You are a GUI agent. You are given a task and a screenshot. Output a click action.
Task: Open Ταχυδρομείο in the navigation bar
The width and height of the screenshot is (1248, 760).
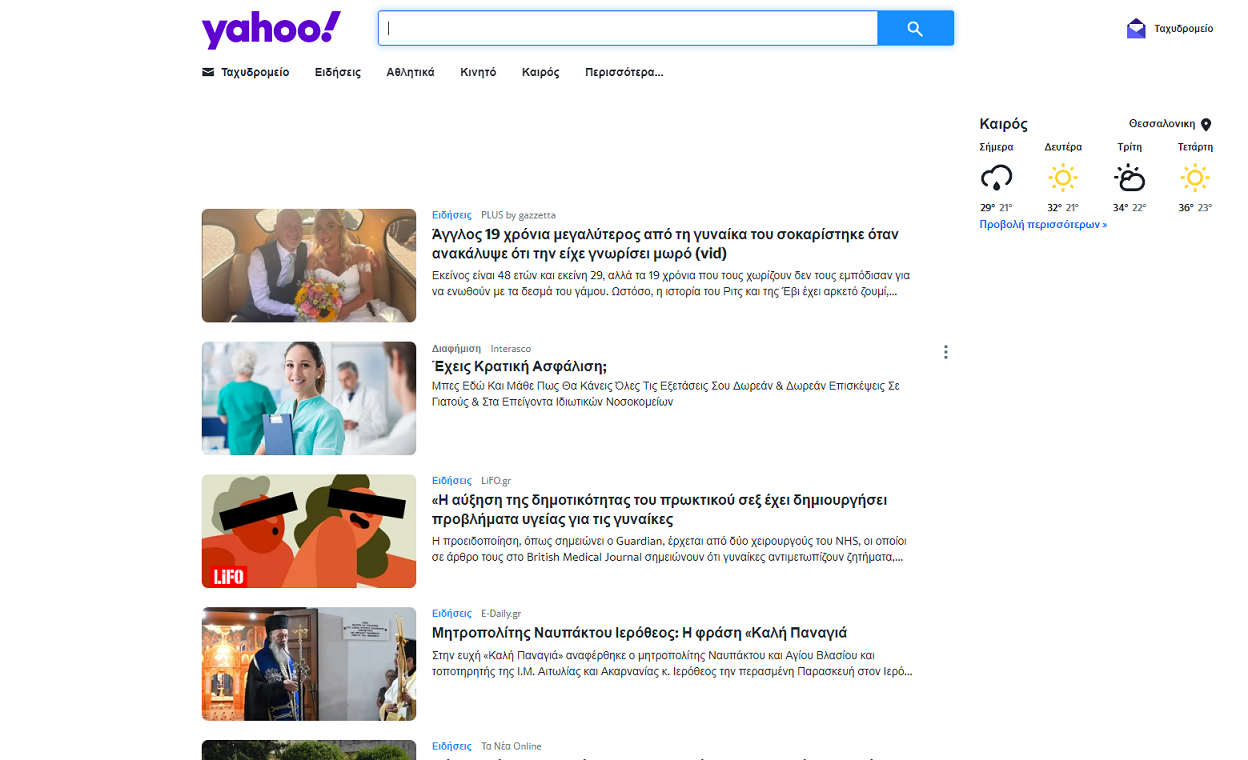tap(255, 72)
